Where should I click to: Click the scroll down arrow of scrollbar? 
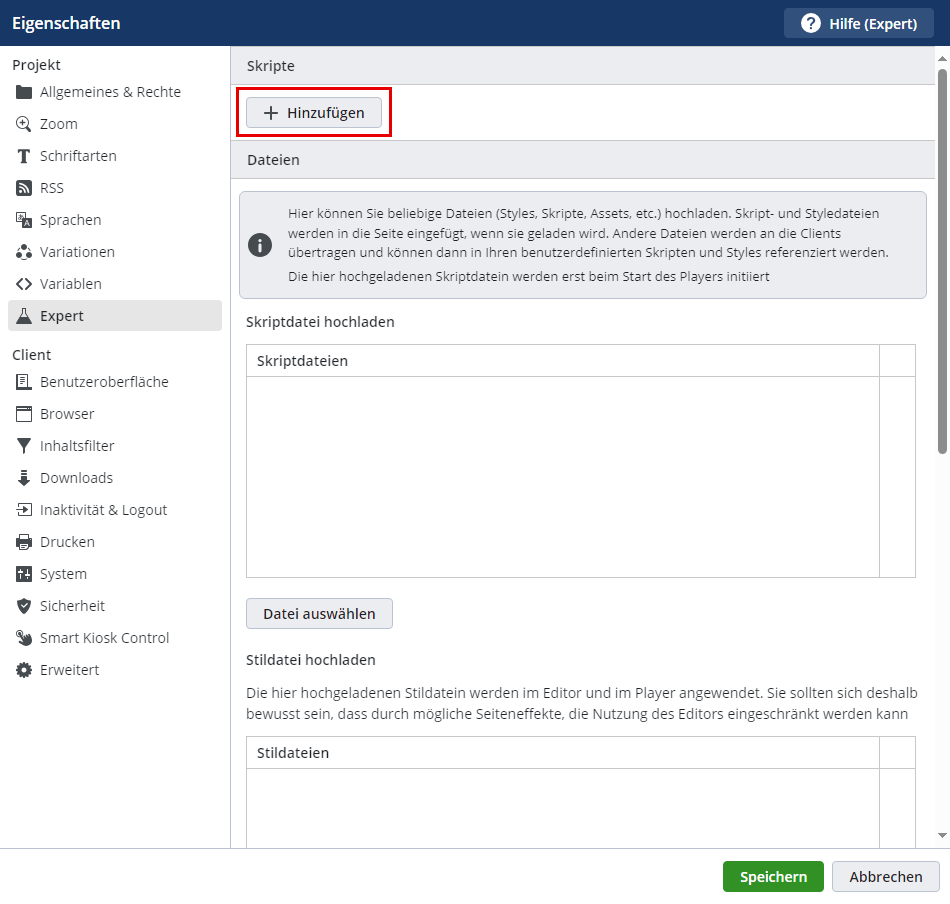(942, 835)
